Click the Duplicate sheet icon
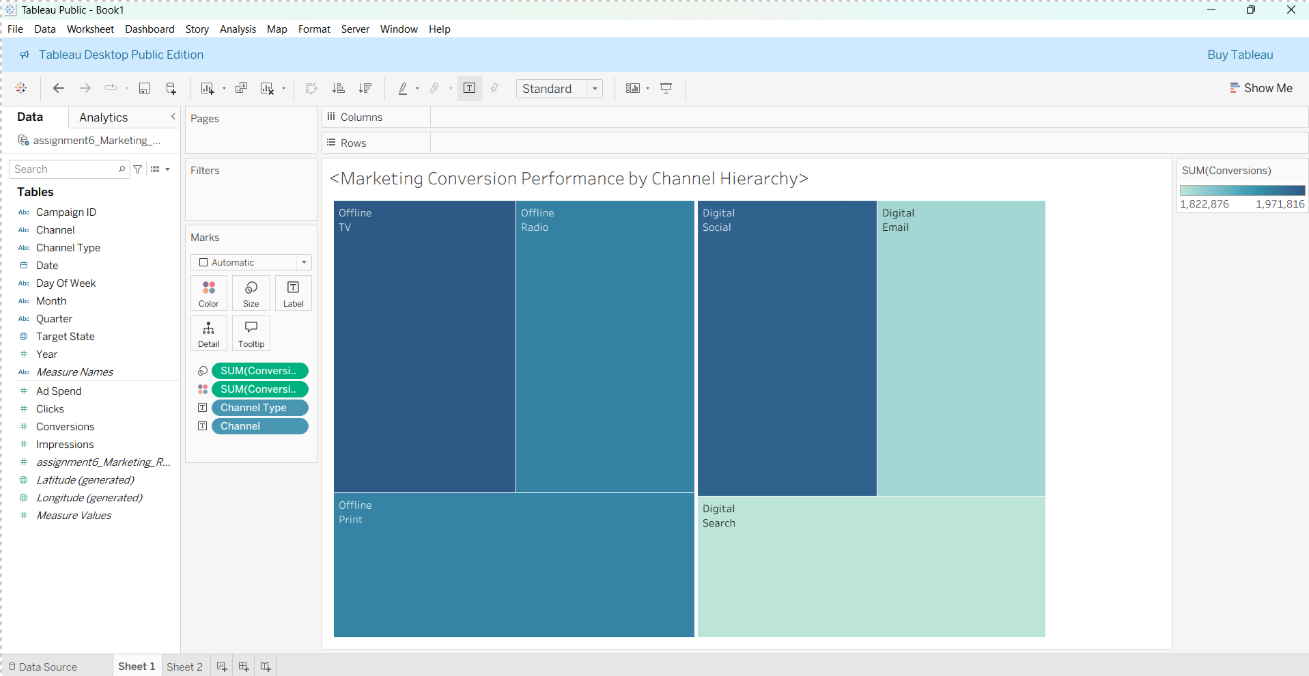Screen dimensions: 1309x676 click(x=241, y=88)
